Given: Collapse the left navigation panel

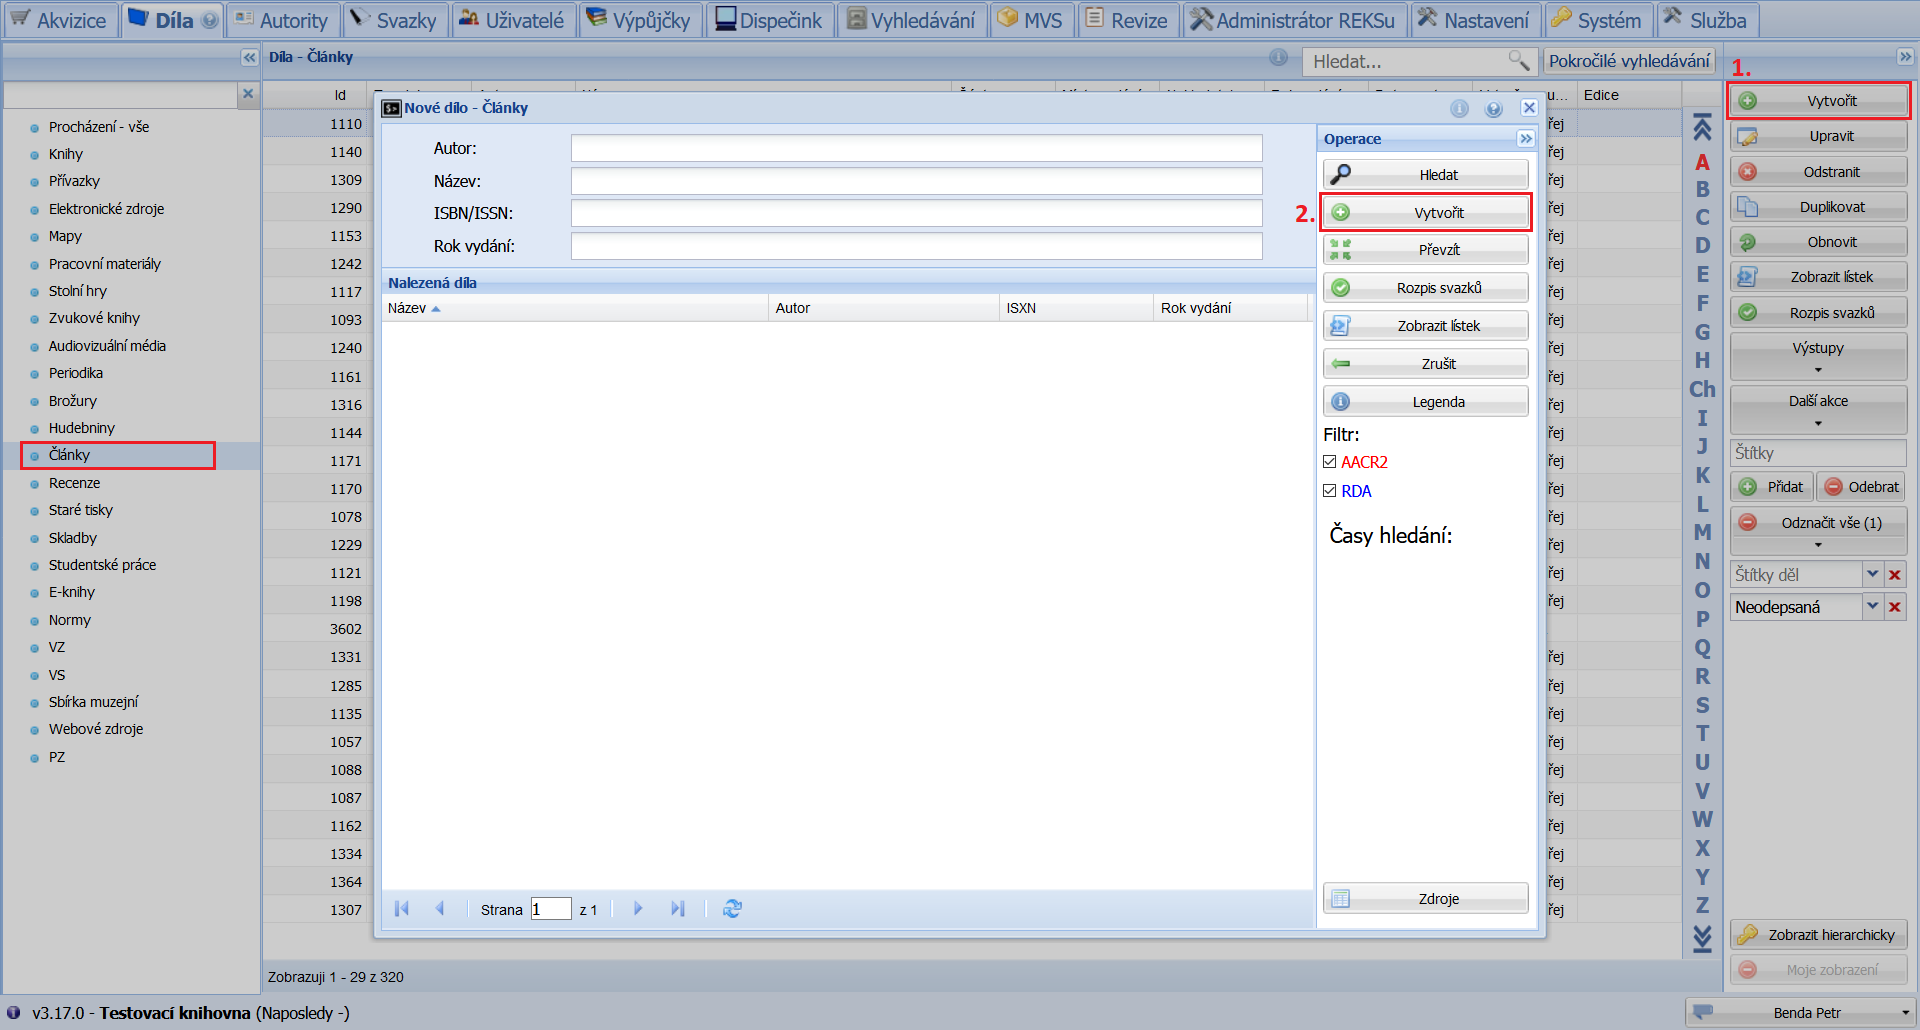Looking at the screenshot, I should pos(249,57).
